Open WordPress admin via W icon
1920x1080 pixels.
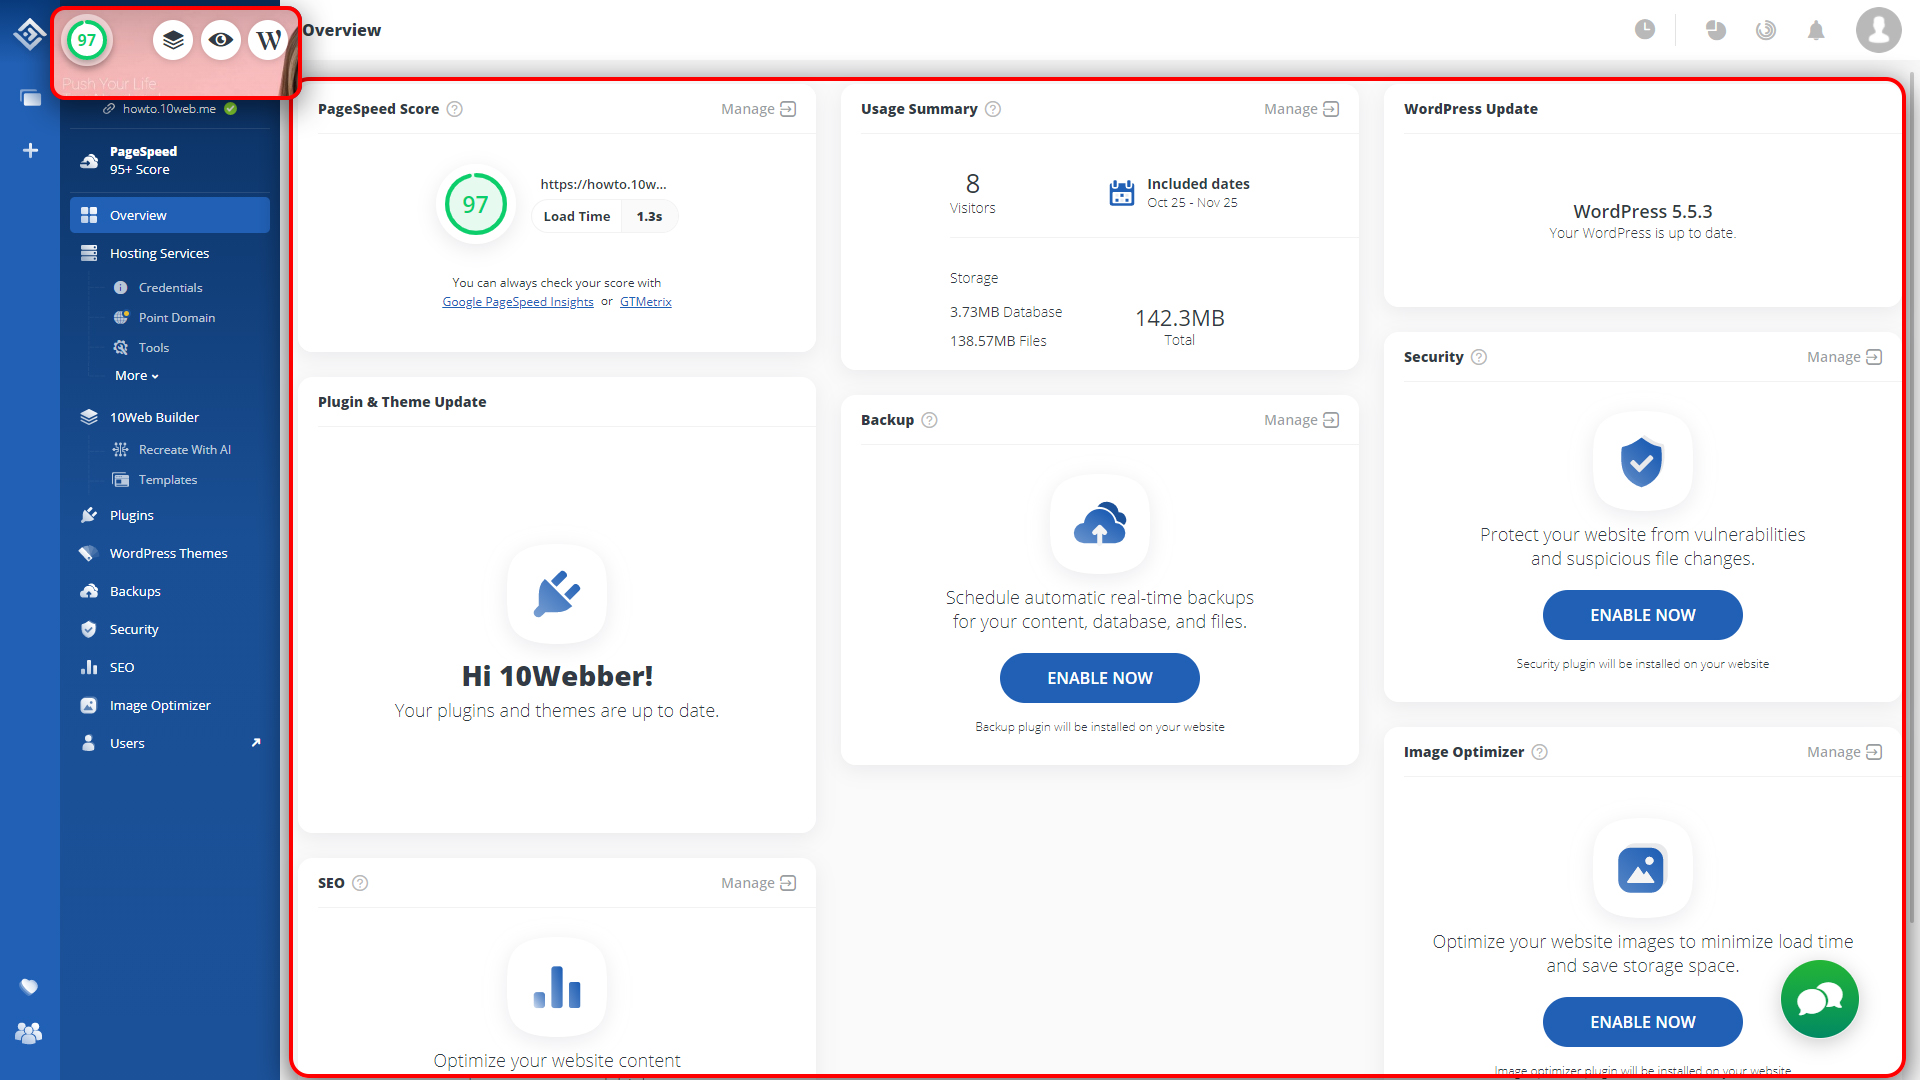click(268, 40)
